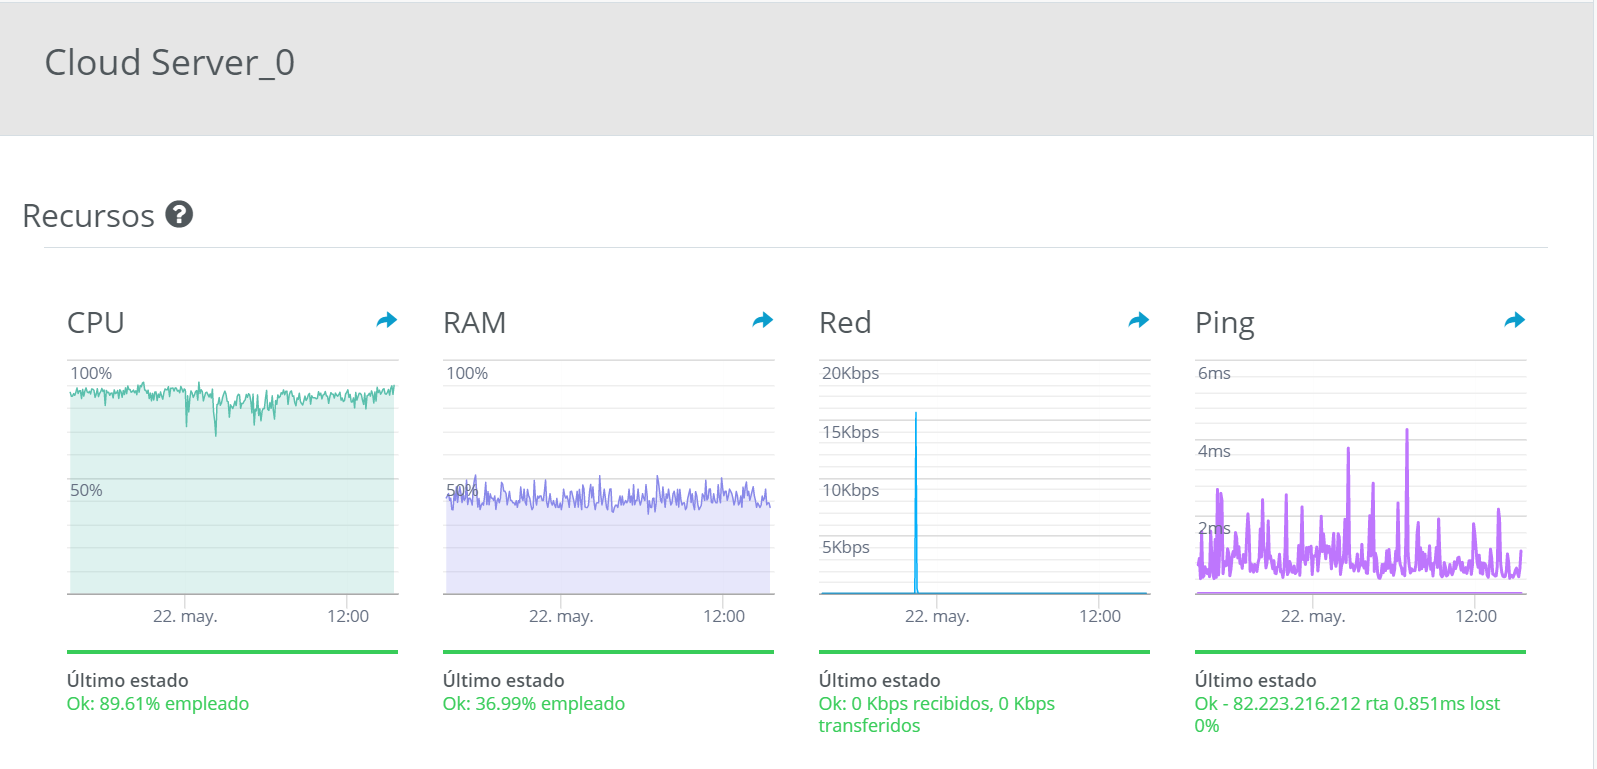
Task: Open the CPU chart share arrow
Action: 387,320
